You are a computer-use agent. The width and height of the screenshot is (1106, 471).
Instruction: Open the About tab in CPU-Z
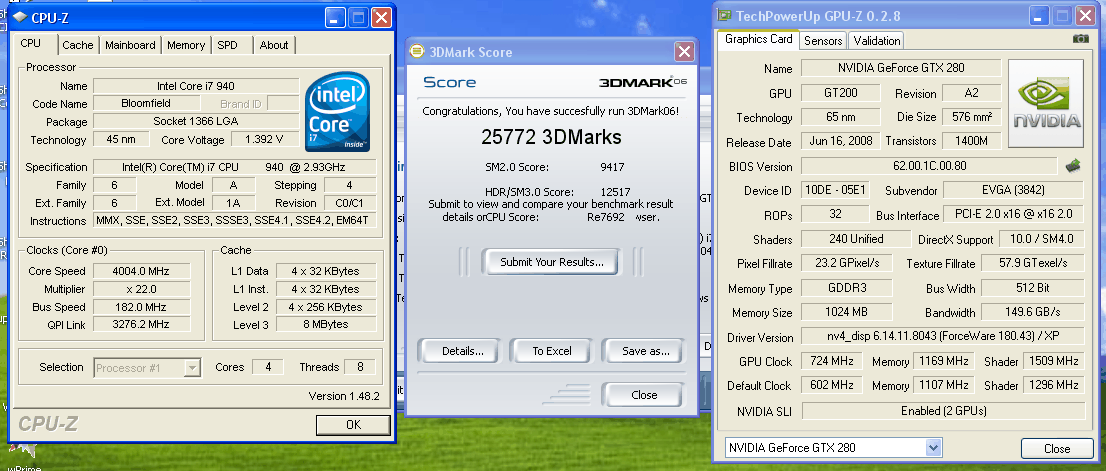pyautogui.click(x=274, y=45)
